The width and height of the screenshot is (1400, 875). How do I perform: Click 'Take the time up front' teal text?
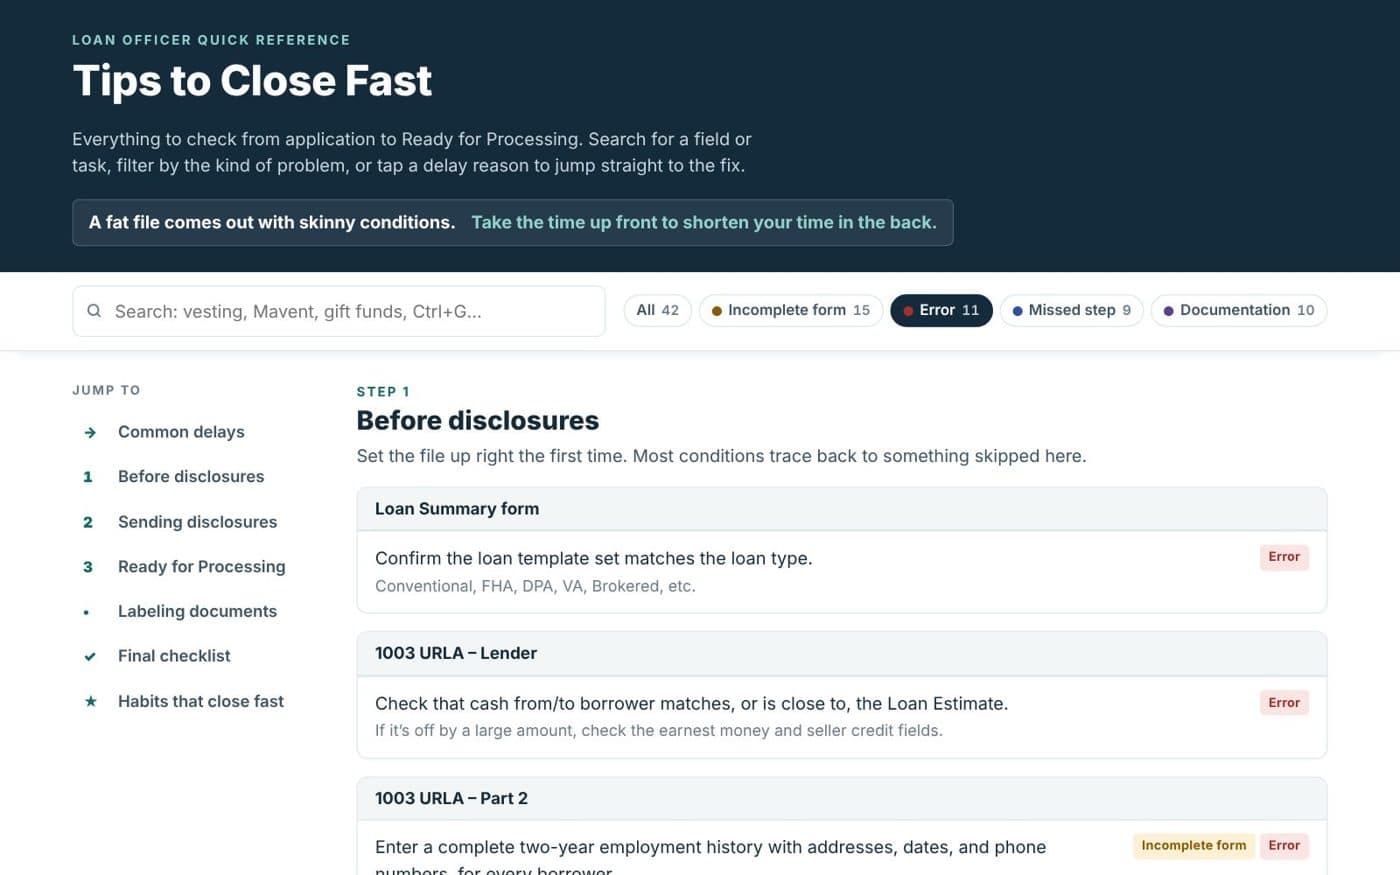coord(704,222)
